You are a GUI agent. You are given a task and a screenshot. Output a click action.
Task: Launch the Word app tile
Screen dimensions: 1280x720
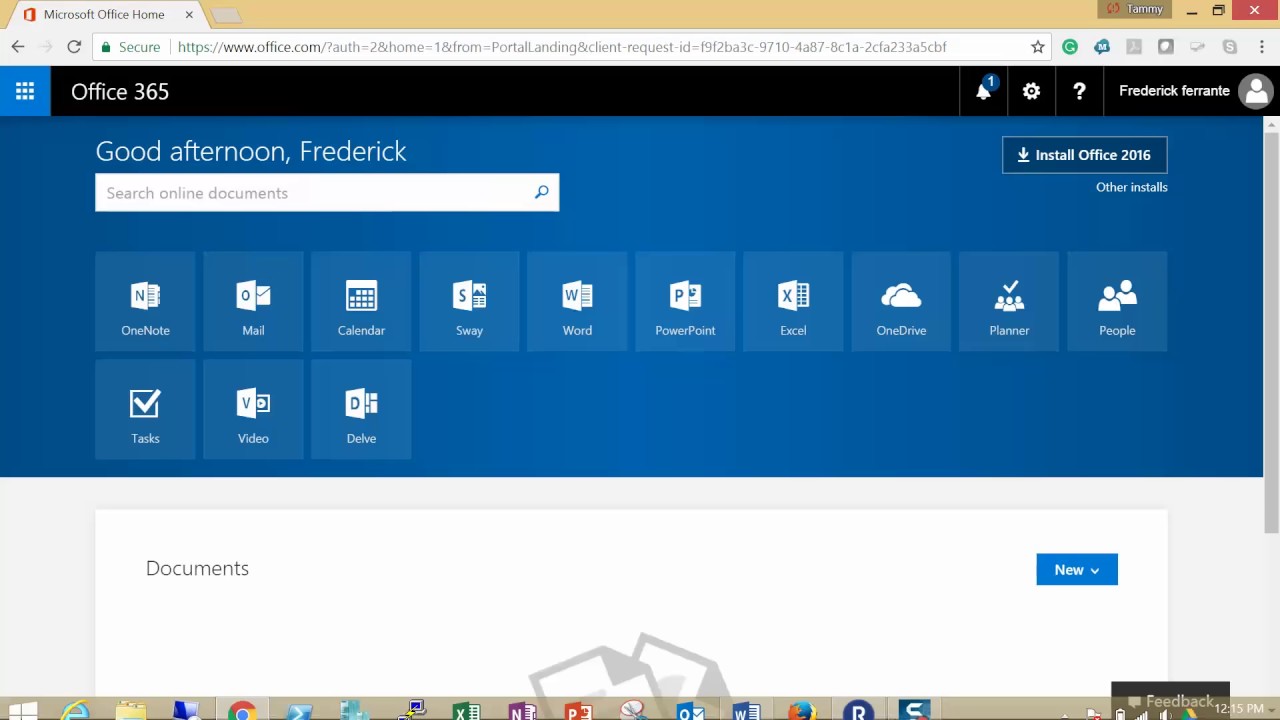(577, 302)
